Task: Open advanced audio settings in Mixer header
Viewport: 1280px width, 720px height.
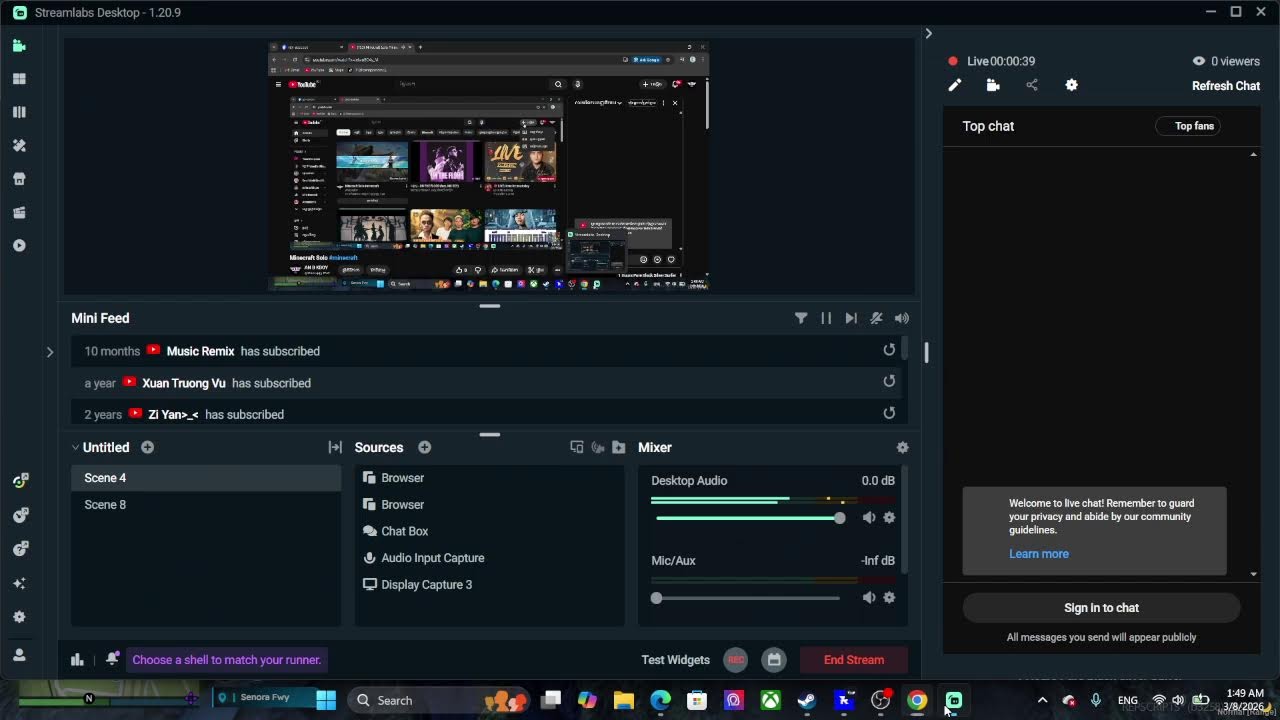Action: point(903,447)
